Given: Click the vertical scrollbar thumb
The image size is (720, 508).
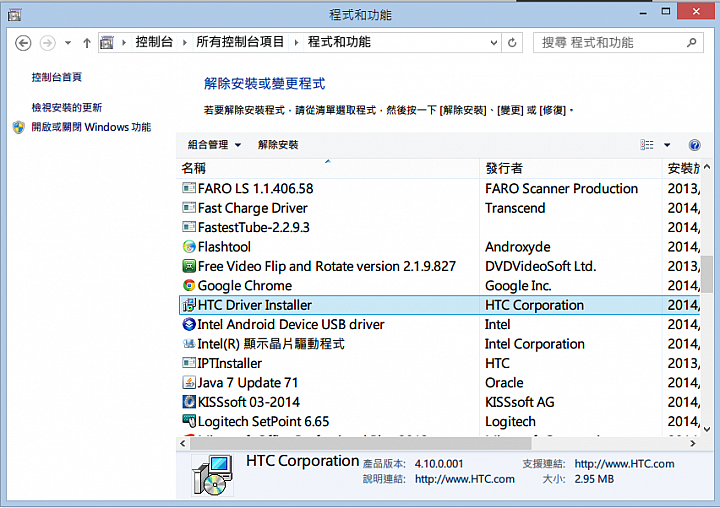Looking at the screenshot, I should coord(707,274).
